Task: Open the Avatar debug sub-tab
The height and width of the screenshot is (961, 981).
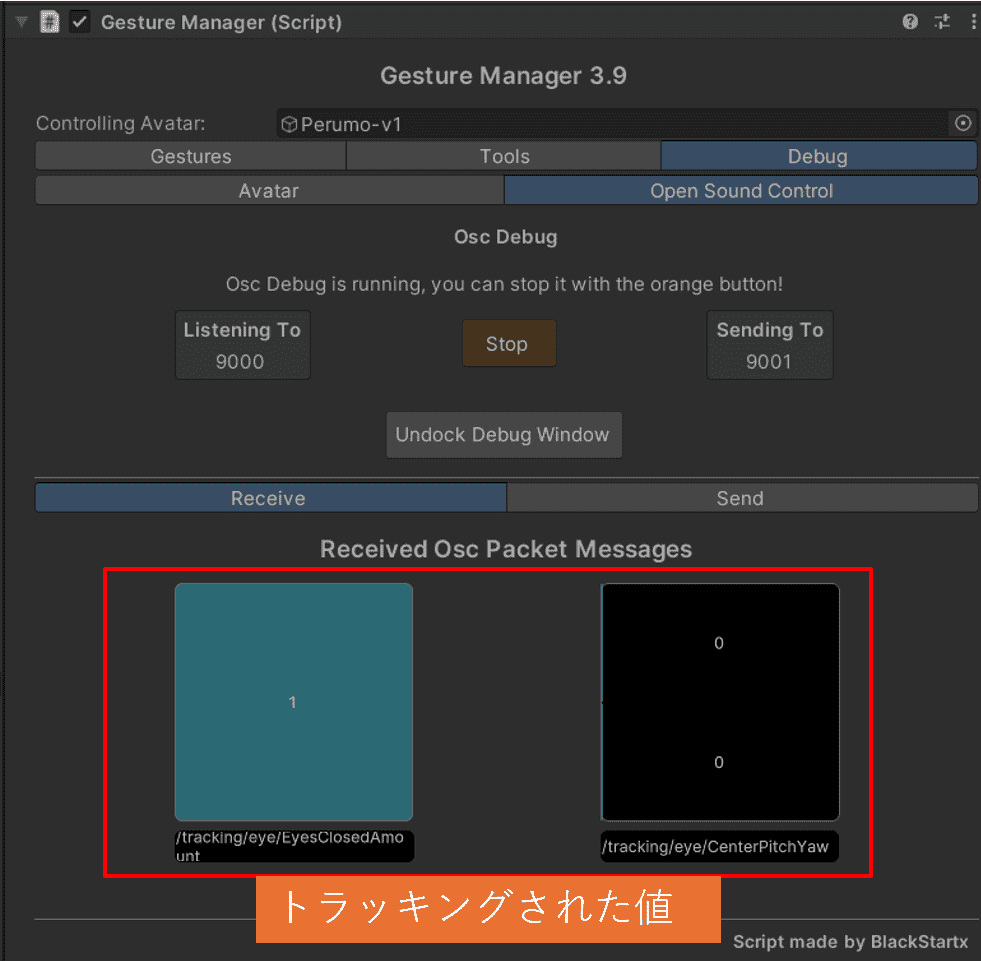Action: [268, 190]
